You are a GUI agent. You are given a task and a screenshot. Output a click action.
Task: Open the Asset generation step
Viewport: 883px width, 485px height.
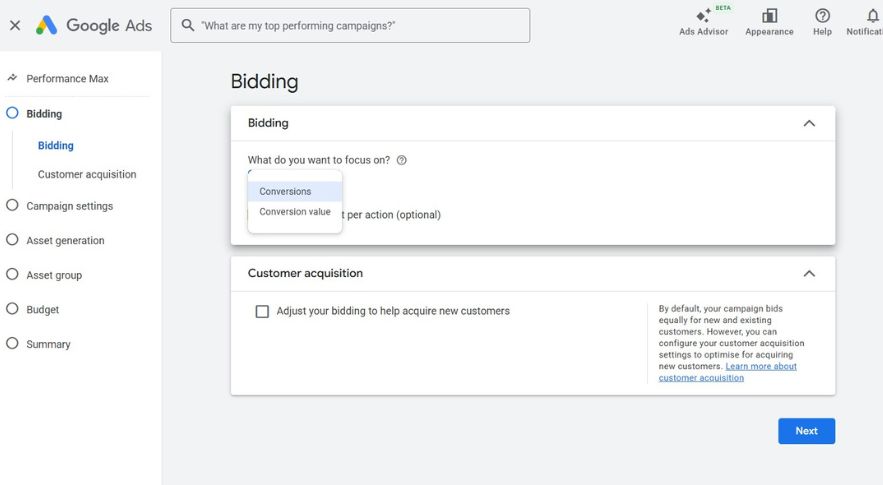point(65,241)
